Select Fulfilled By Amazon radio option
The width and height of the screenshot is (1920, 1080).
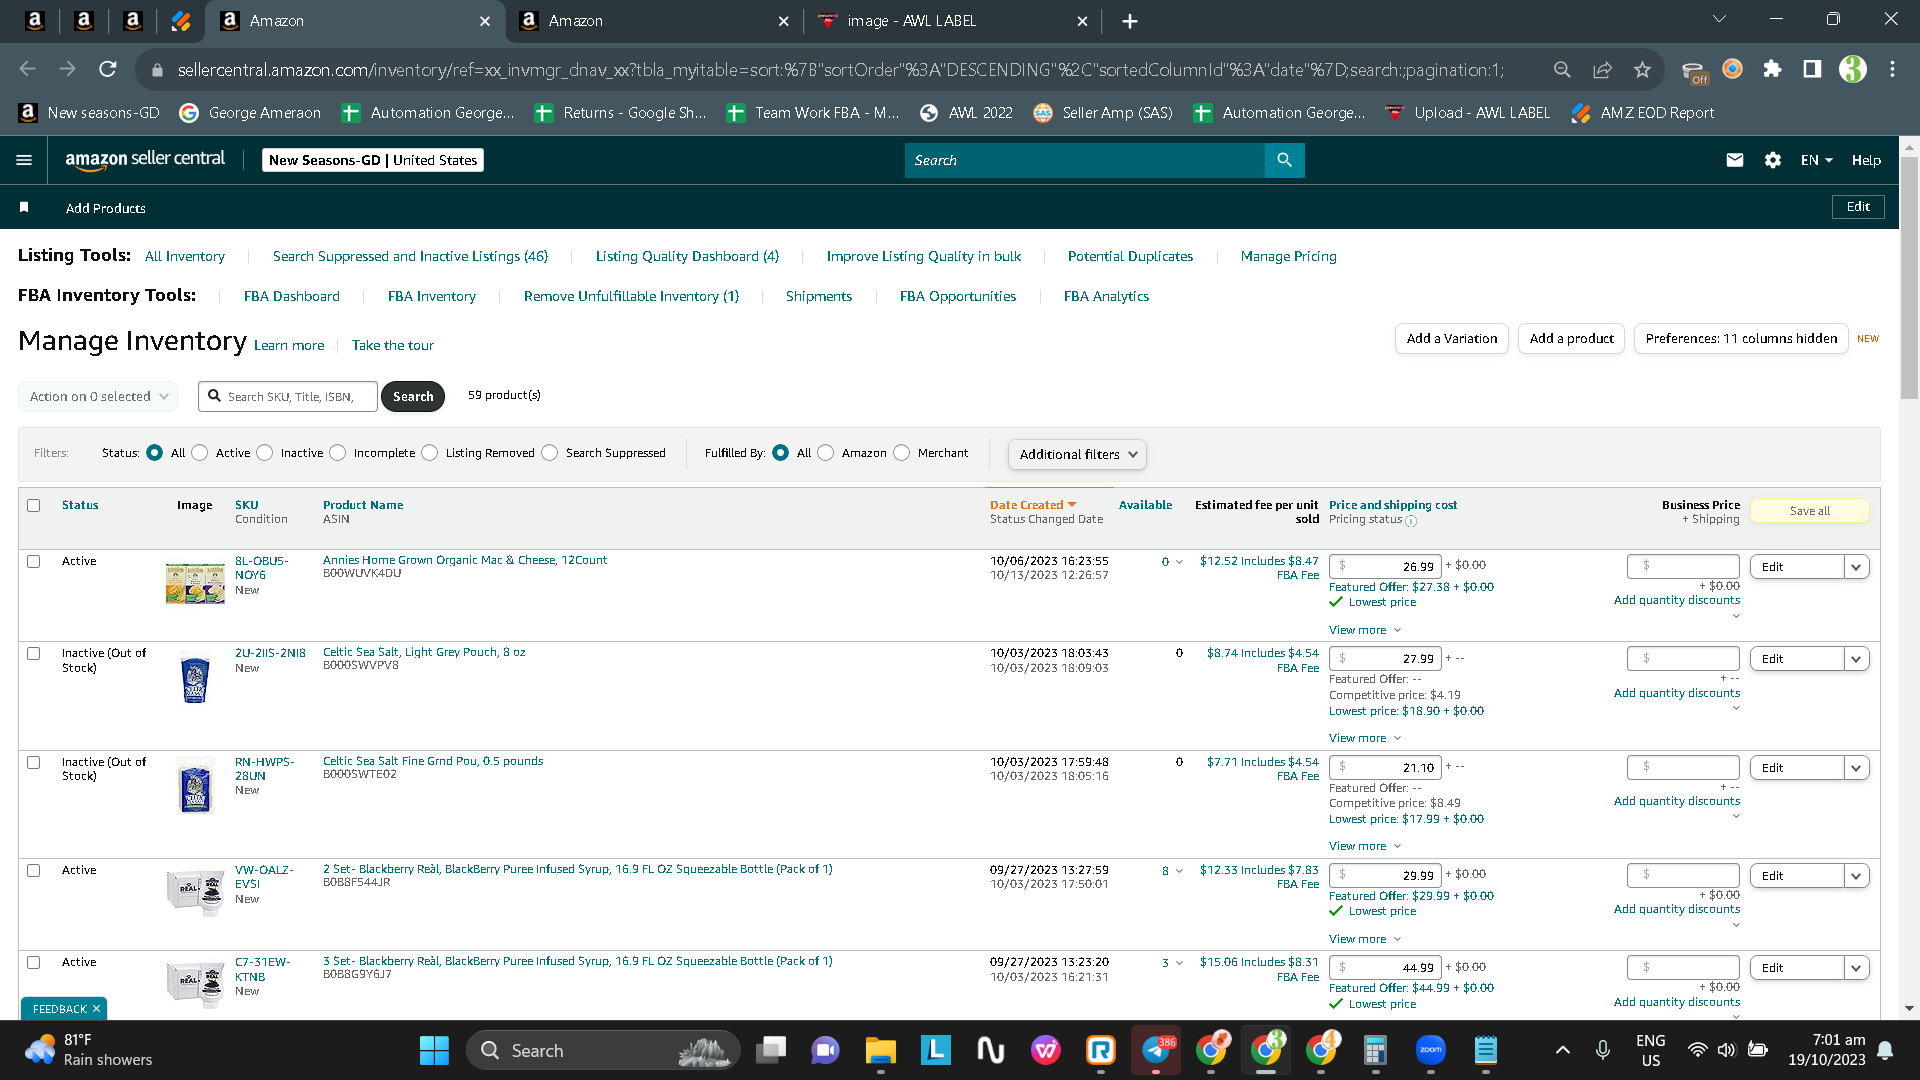(826, 453)
